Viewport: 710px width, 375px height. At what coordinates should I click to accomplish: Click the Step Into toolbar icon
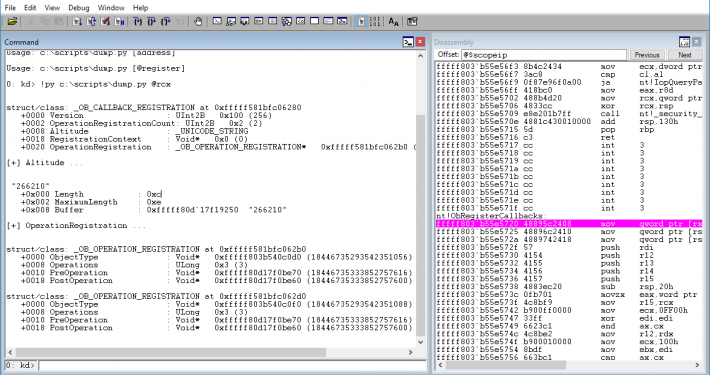pyautogui.click(x=138, y=21)
